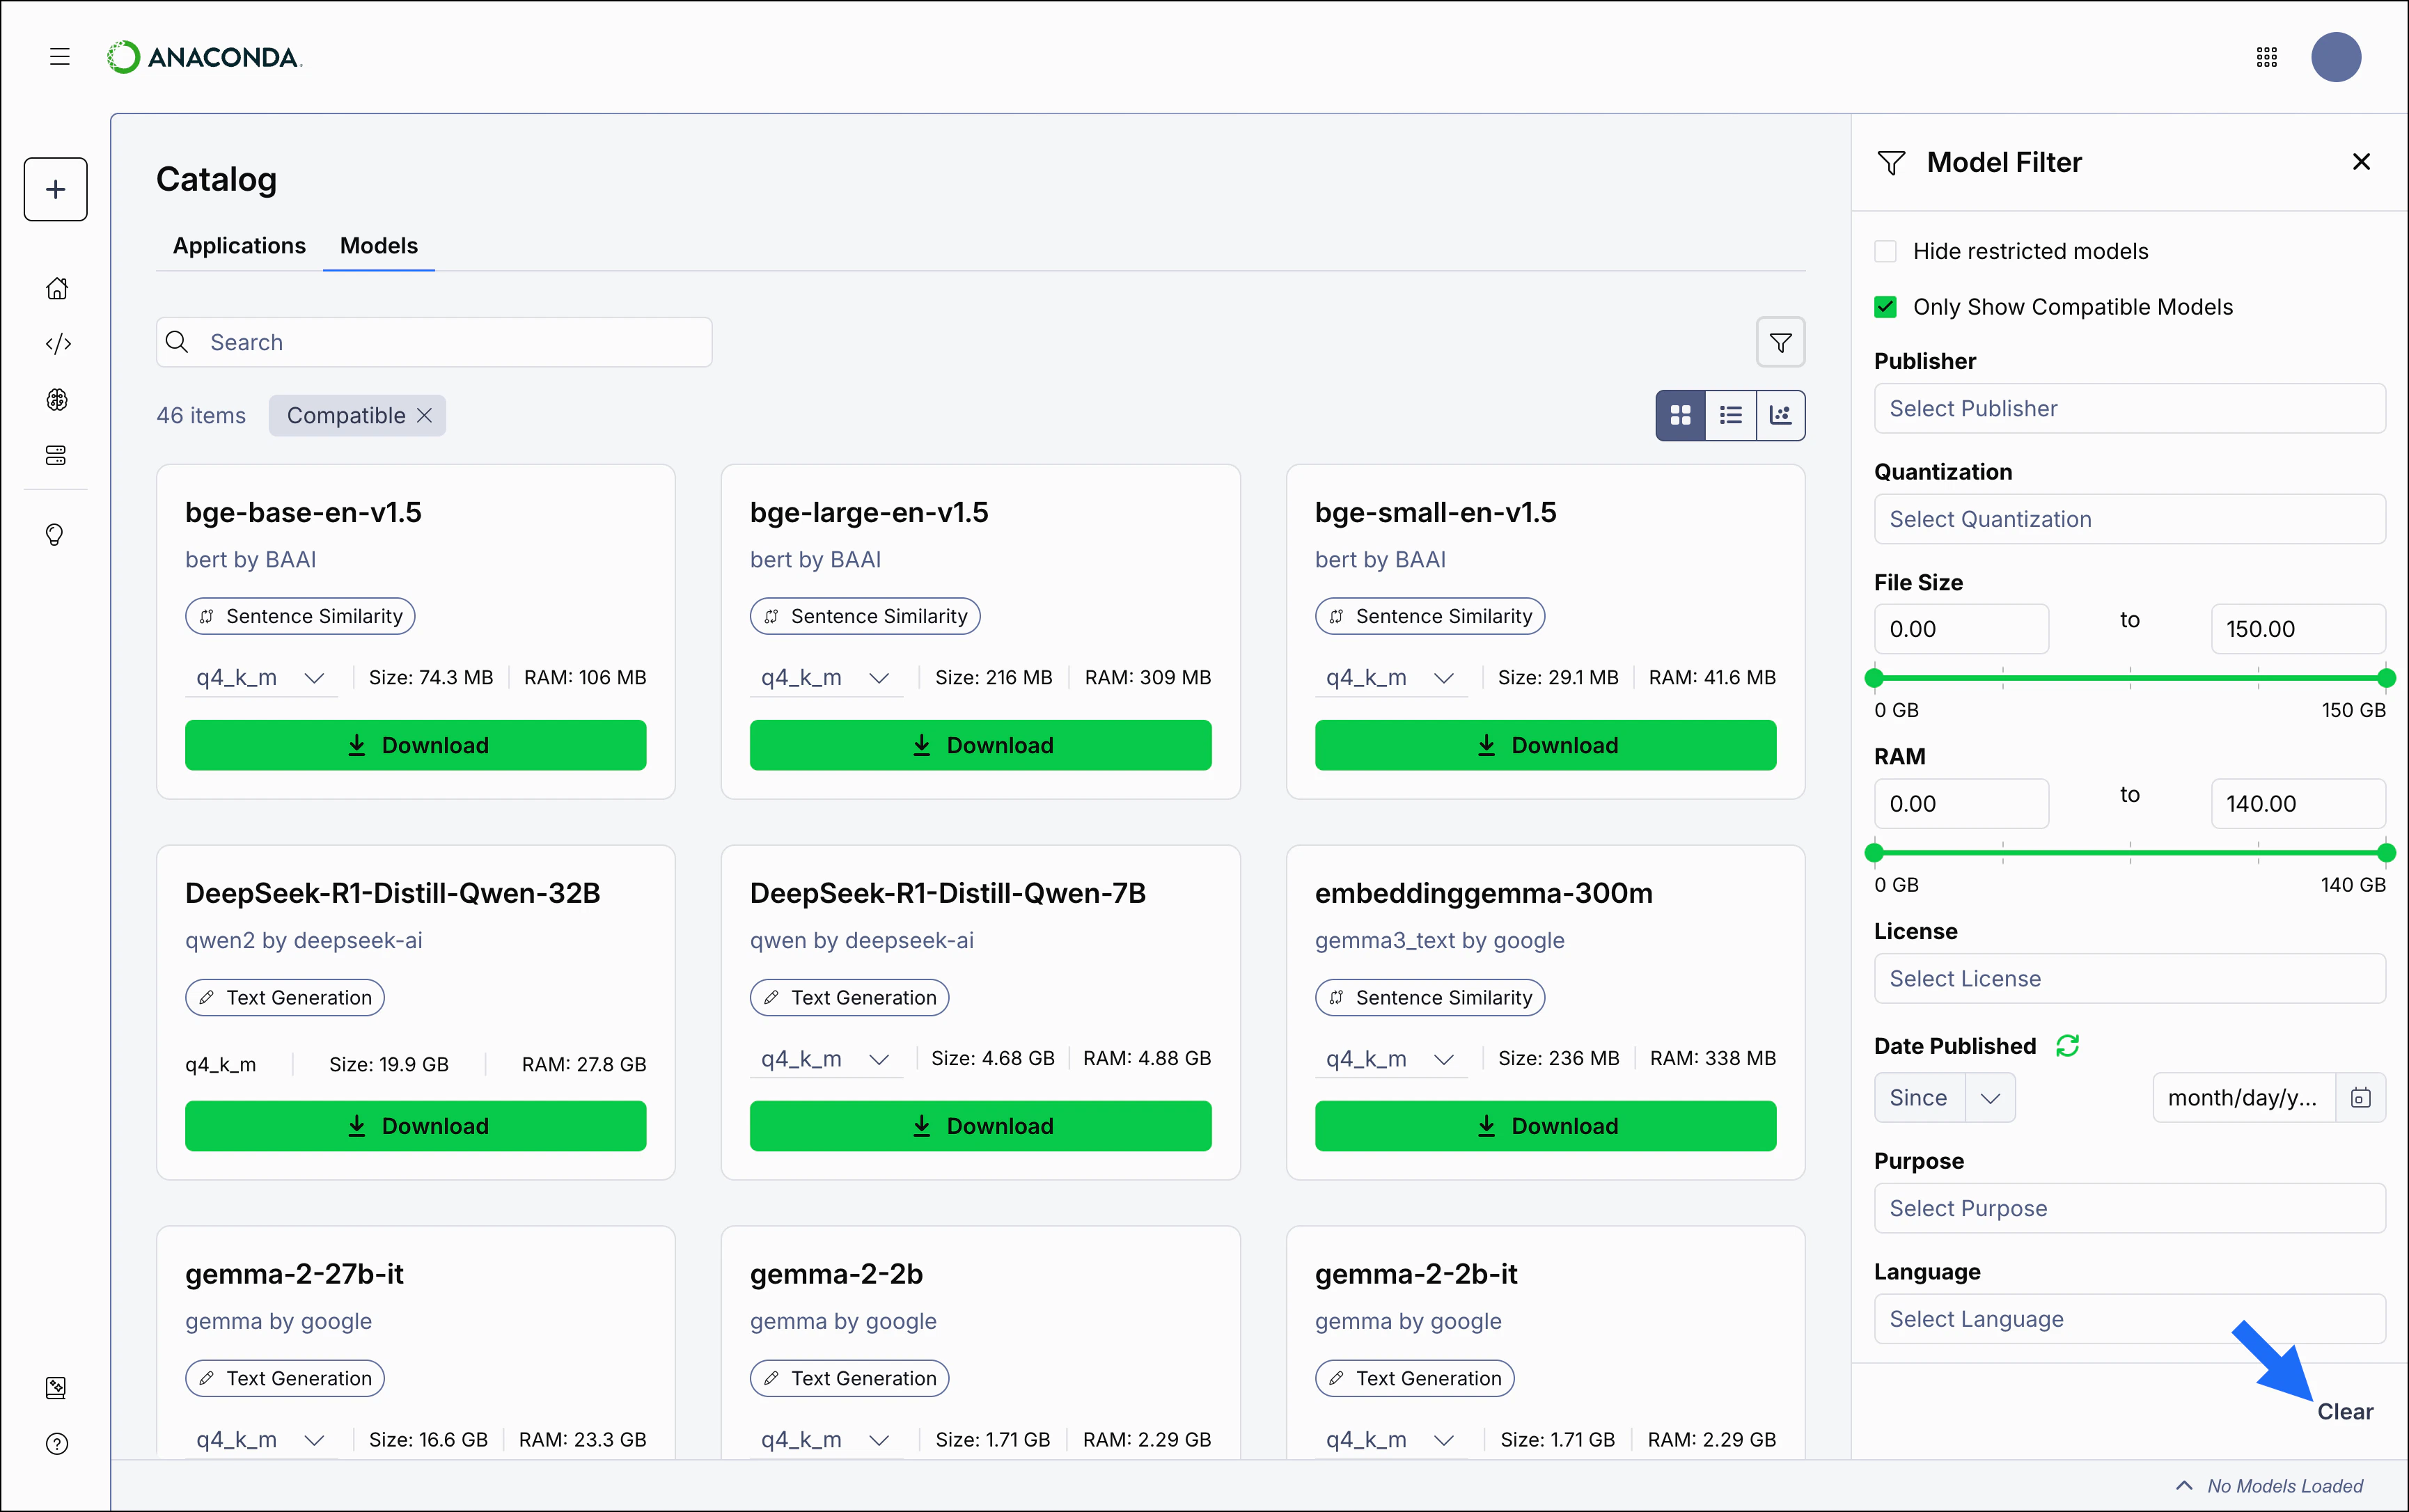Screen dimensions: 2409x1512
Task: Open the AI models (brain) sidebar icon
Action: pos(57,399)
